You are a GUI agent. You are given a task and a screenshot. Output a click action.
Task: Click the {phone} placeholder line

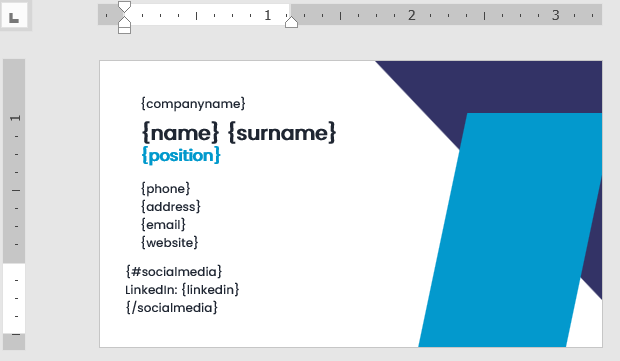click(x=166, y=189)
